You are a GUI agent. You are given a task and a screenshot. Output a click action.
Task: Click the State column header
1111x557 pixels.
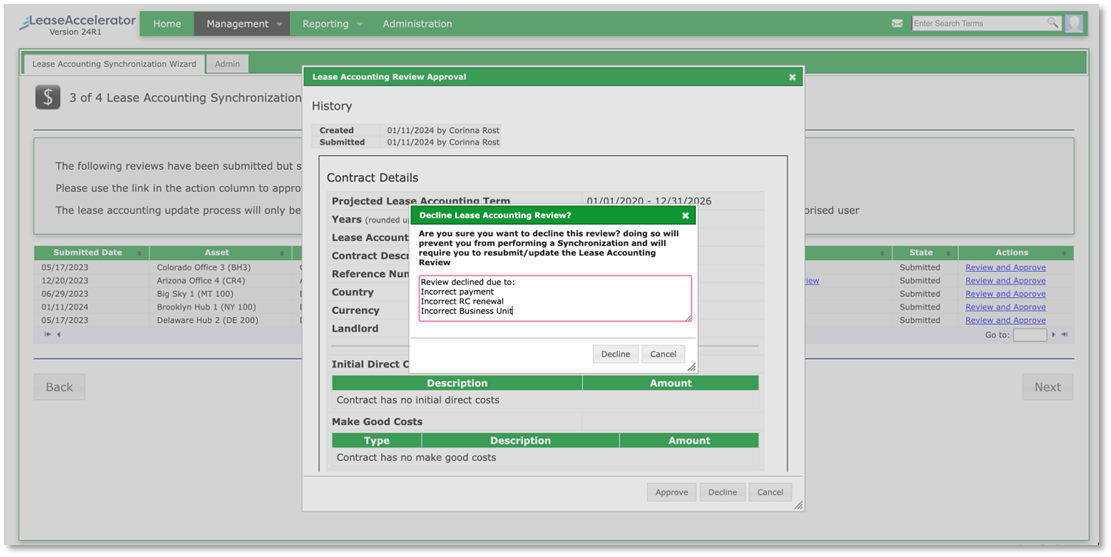[925, 253]
